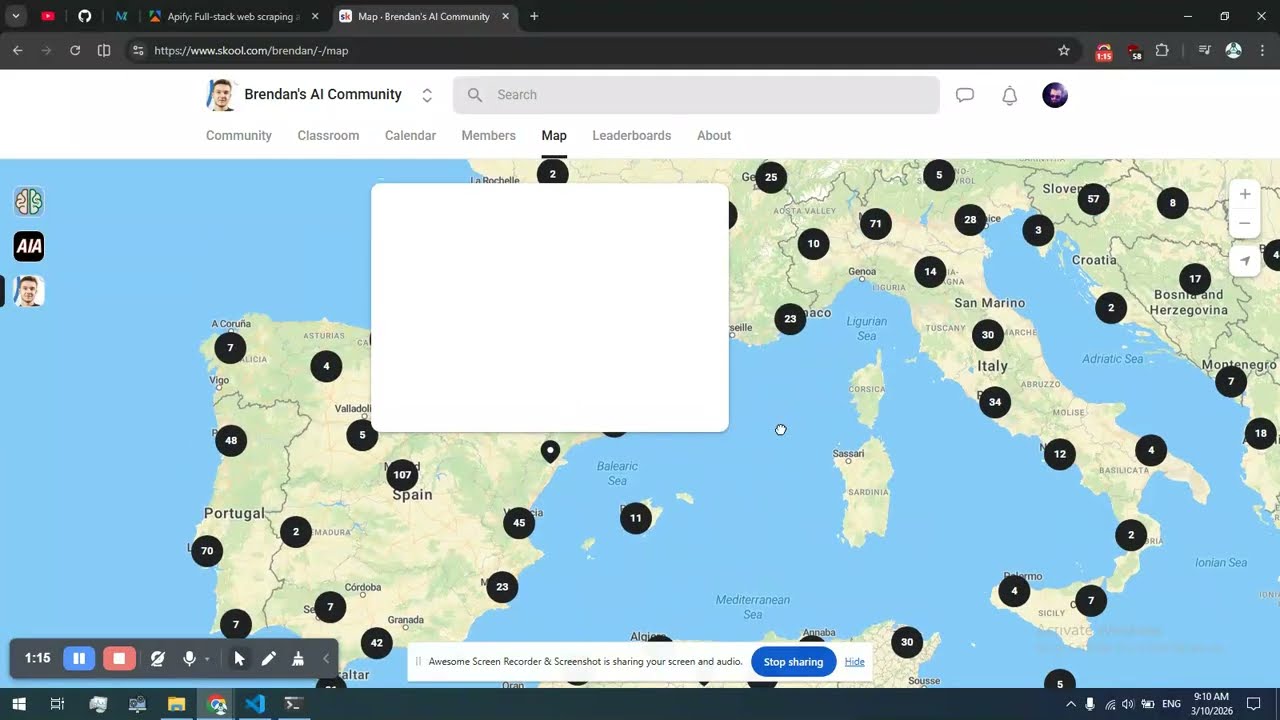
Task: Click the Brendan's AI Community title
Action: pos(323,94)
